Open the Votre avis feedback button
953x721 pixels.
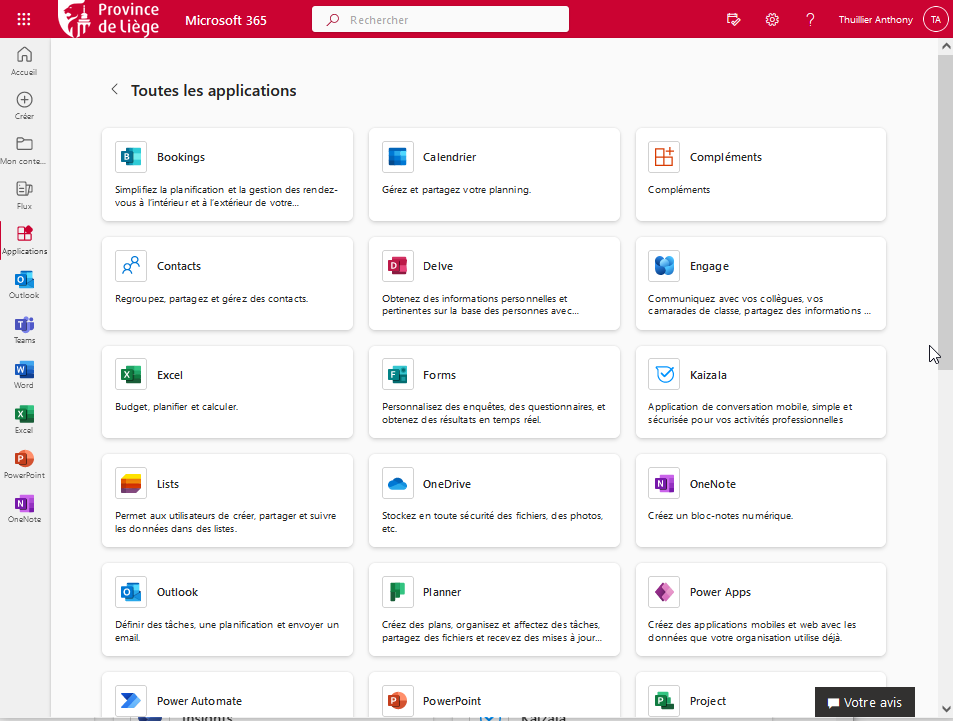coord(864,702)
